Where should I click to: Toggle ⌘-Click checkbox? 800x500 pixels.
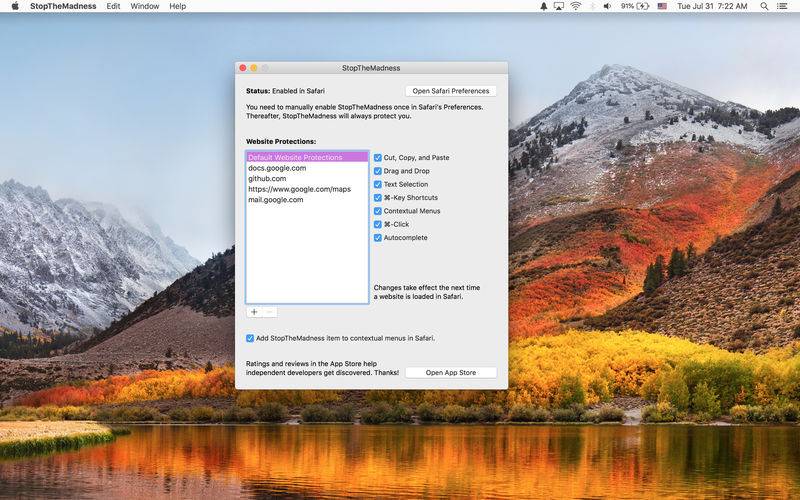[378, 224]
